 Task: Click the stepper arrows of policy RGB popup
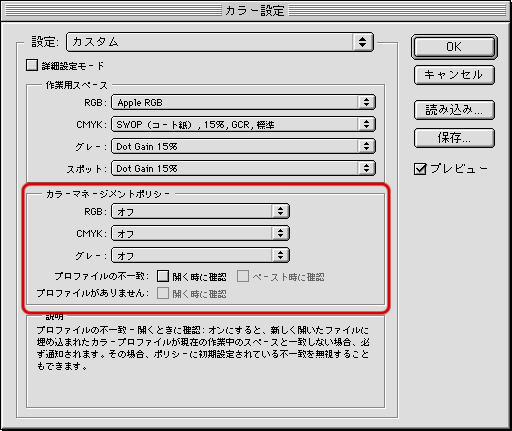click(281, 211)
